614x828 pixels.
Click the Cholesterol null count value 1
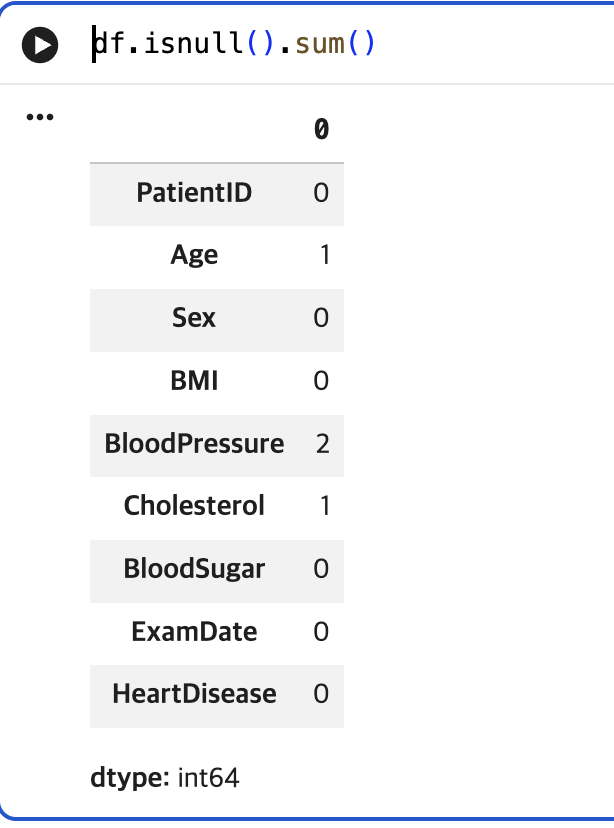[325, 506]
